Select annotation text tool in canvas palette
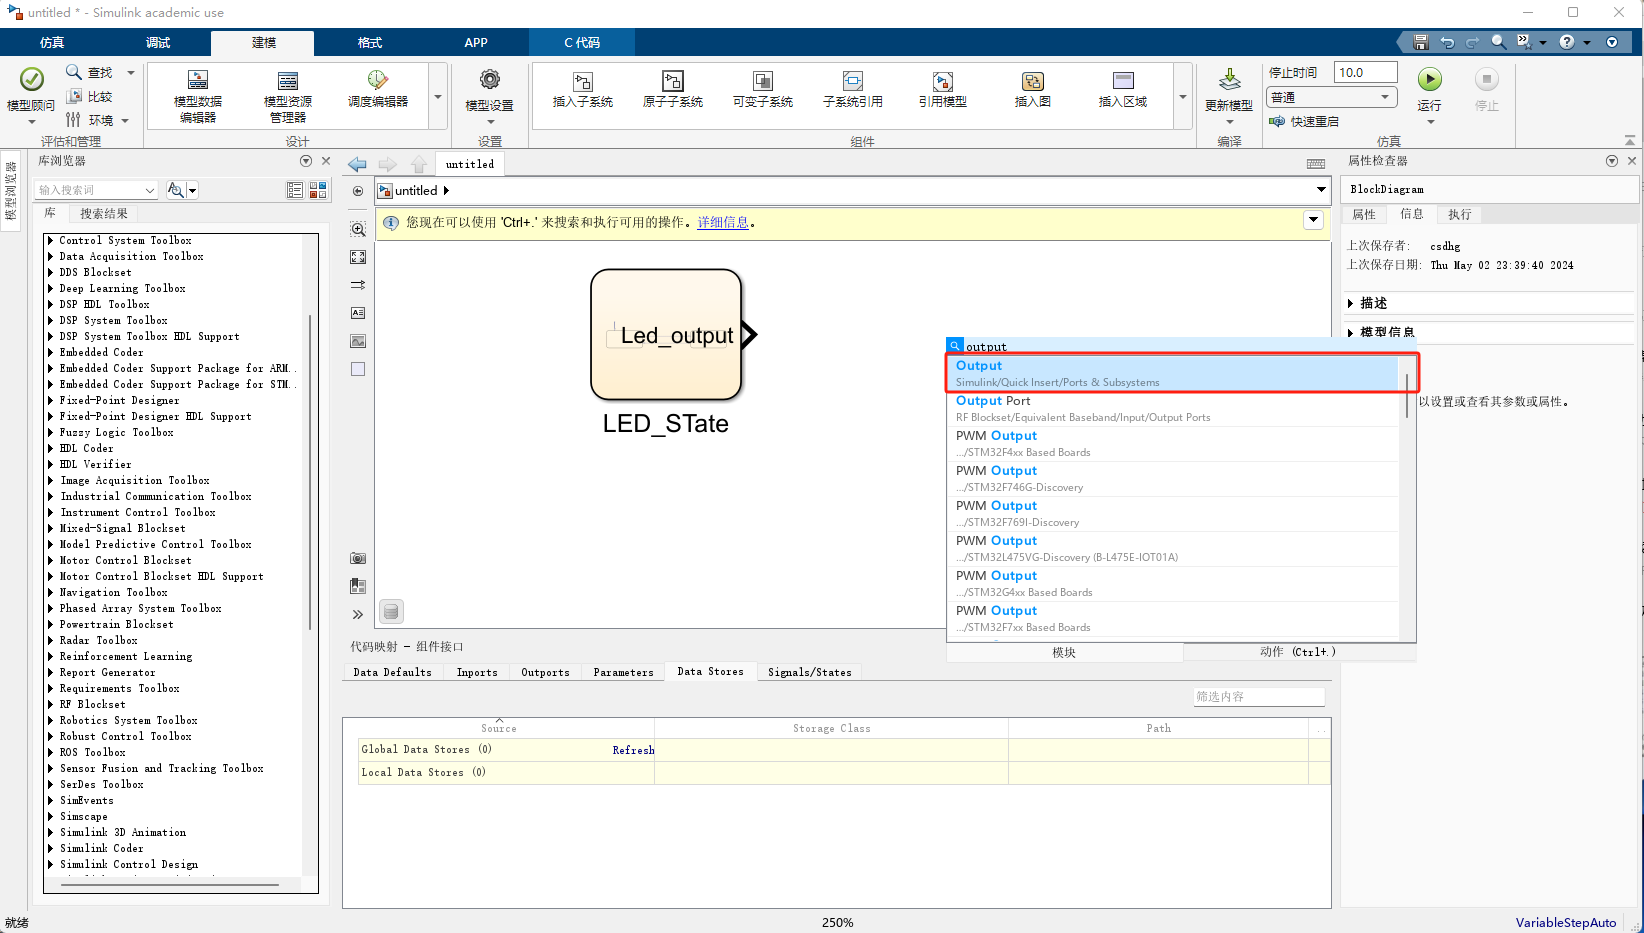This screenshot has width=1644, height=933. (358, 313)
